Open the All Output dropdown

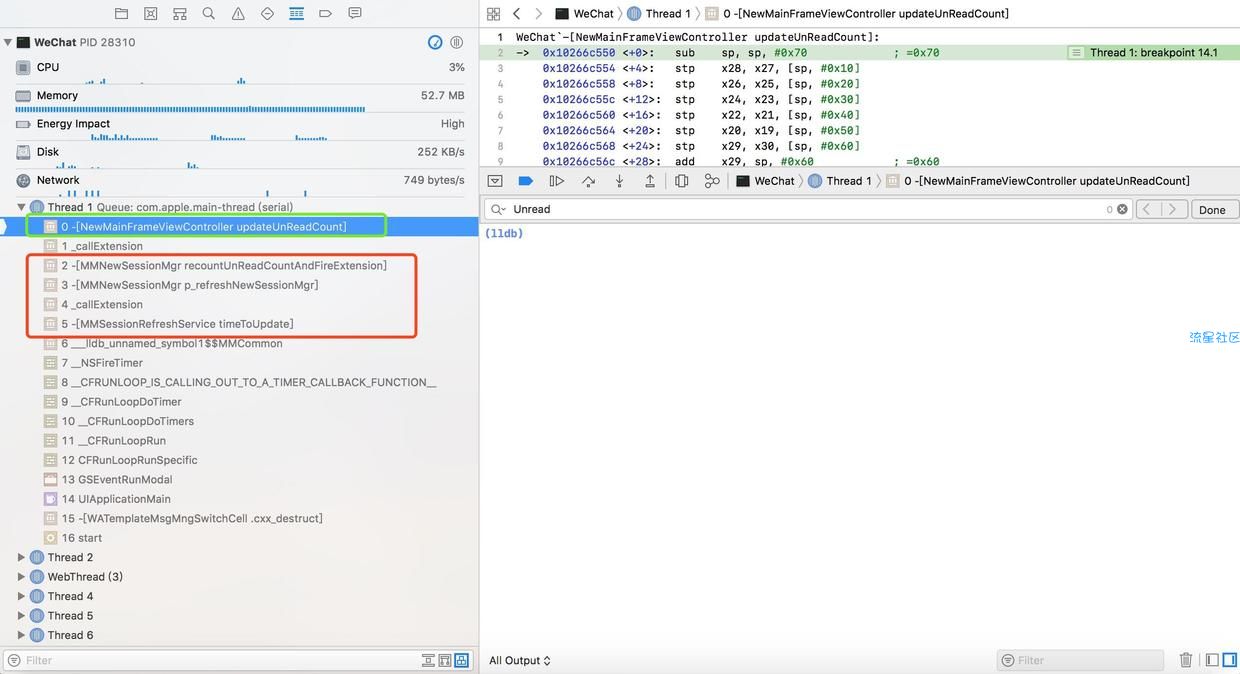[x=520, y=660]
